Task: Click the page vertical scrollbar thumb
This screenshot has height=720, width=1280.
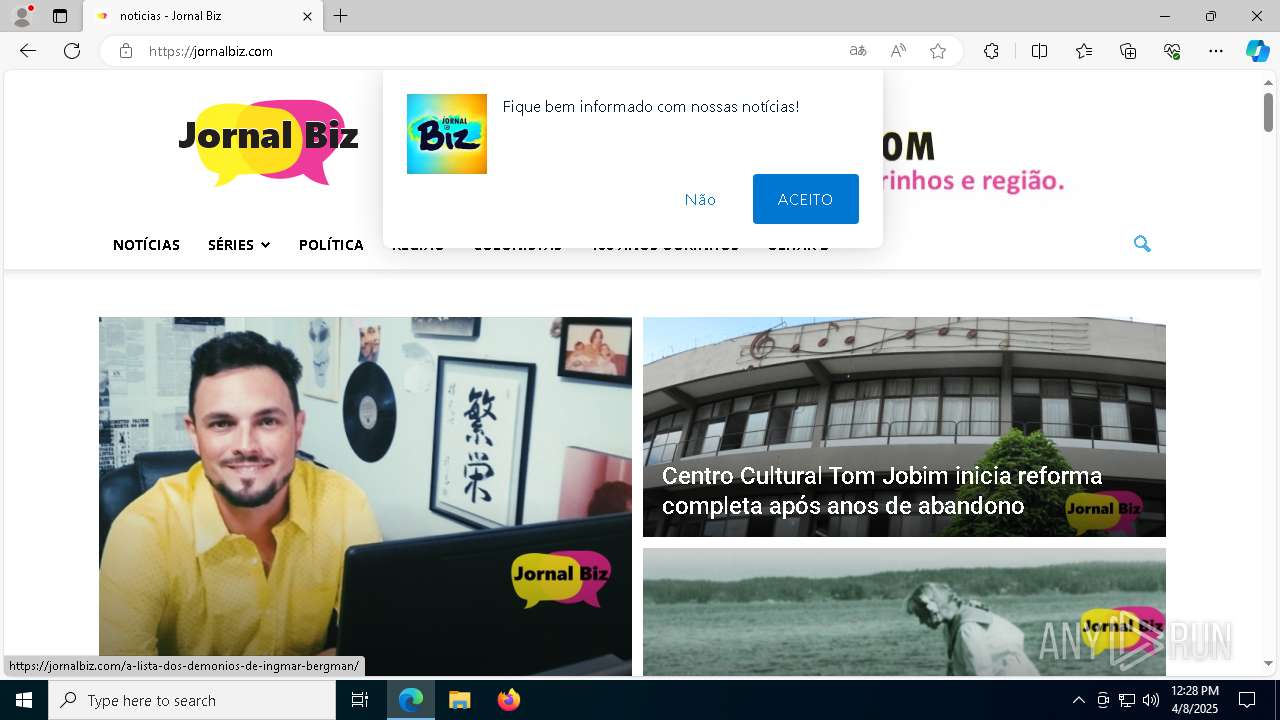Action: 1268,111
